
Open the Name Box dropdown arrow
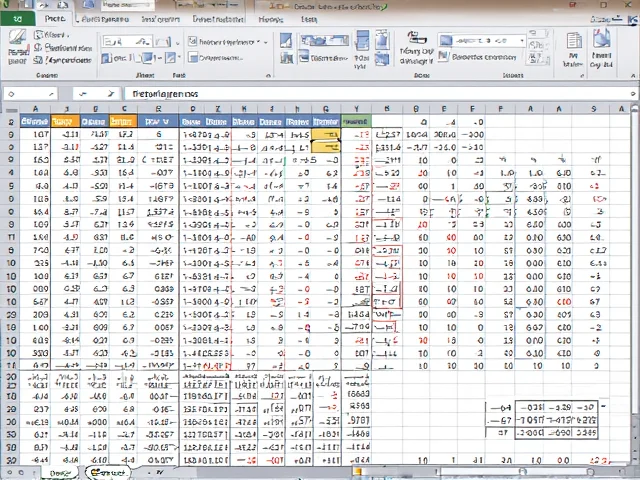pyautogui.click(x=51, y=94)
